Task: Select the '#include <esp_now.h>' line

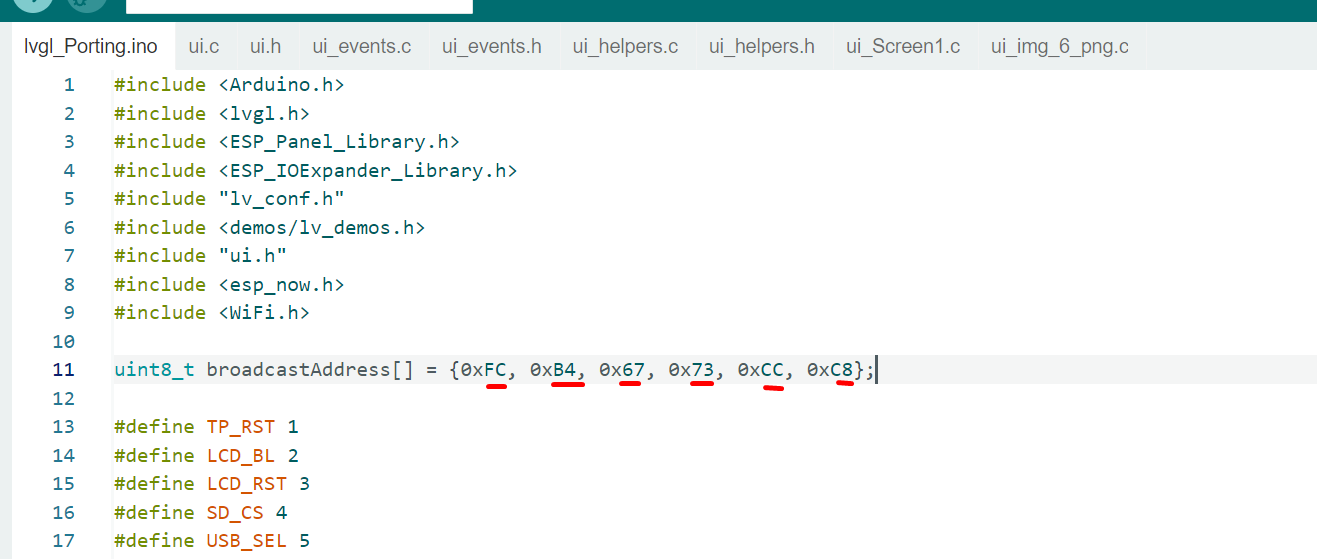Action: pos(229,285)
